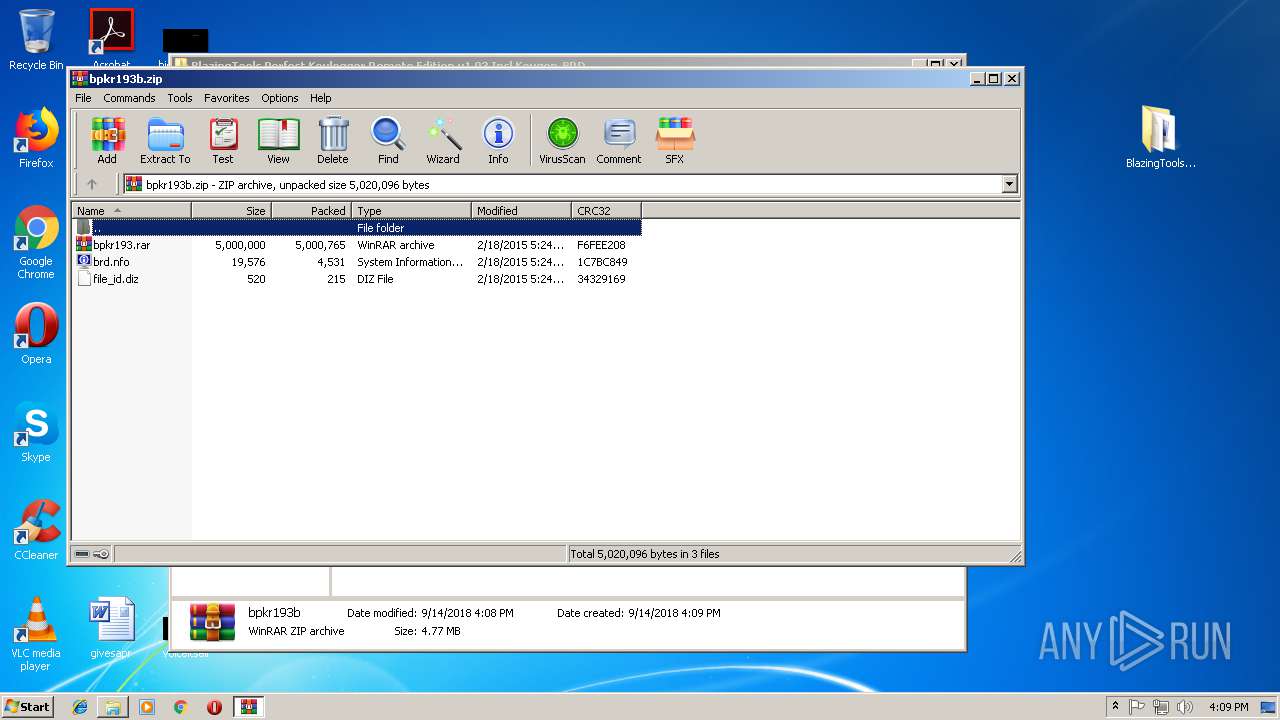The width and height of the screenshot is (1280, 720).
Task: Go up one folder level arrow
Action: click(92, 184)
